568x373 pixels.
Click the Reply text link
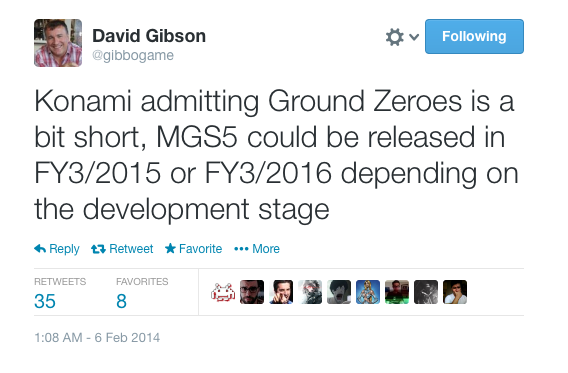click(x=64, y=249)
